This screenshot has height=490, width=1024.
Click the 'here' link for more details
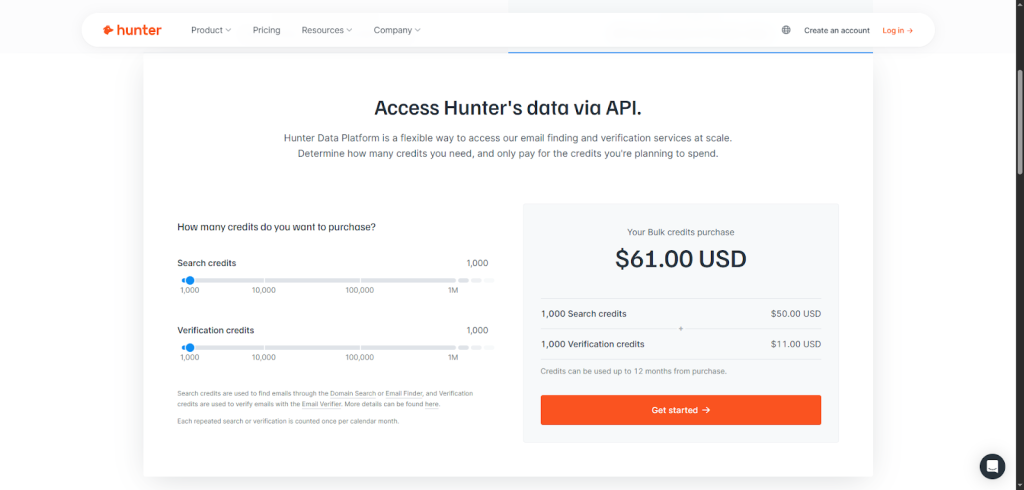431,404
